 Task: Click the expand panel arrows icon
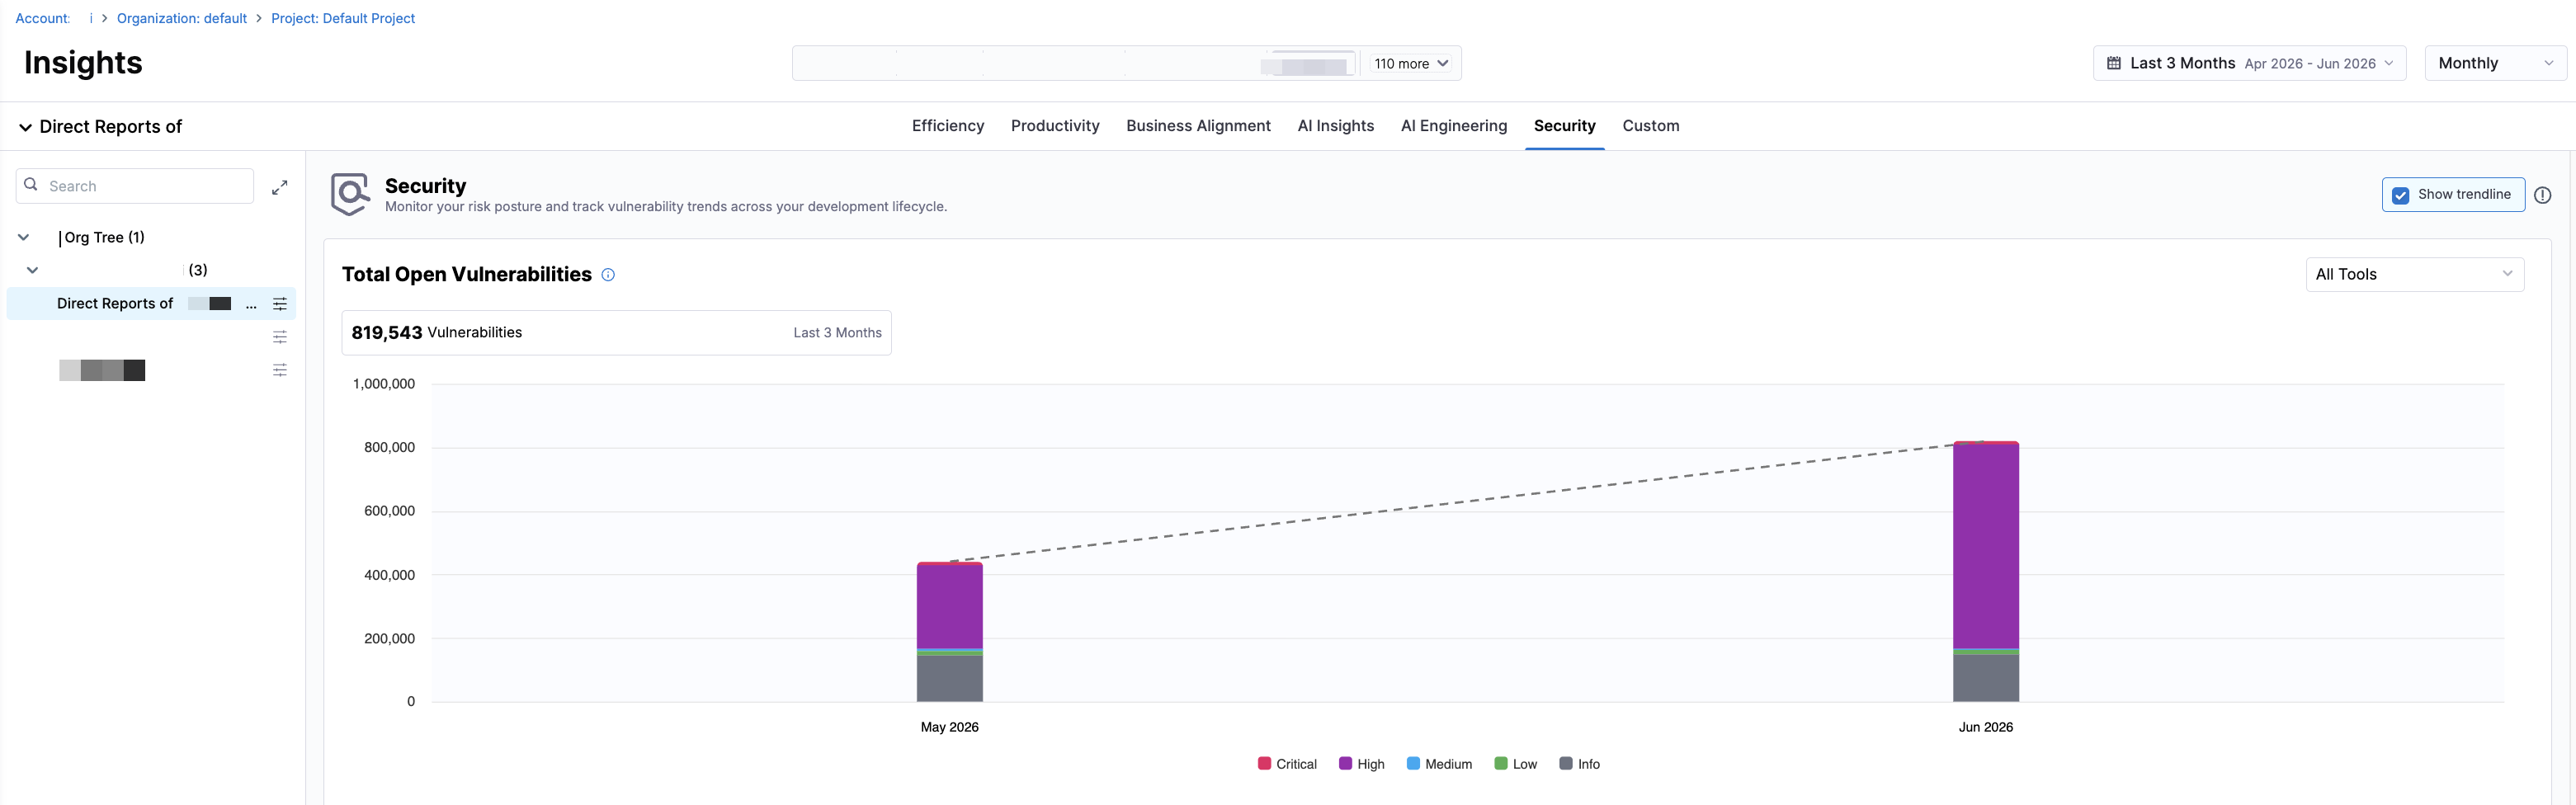coord(280,187)
